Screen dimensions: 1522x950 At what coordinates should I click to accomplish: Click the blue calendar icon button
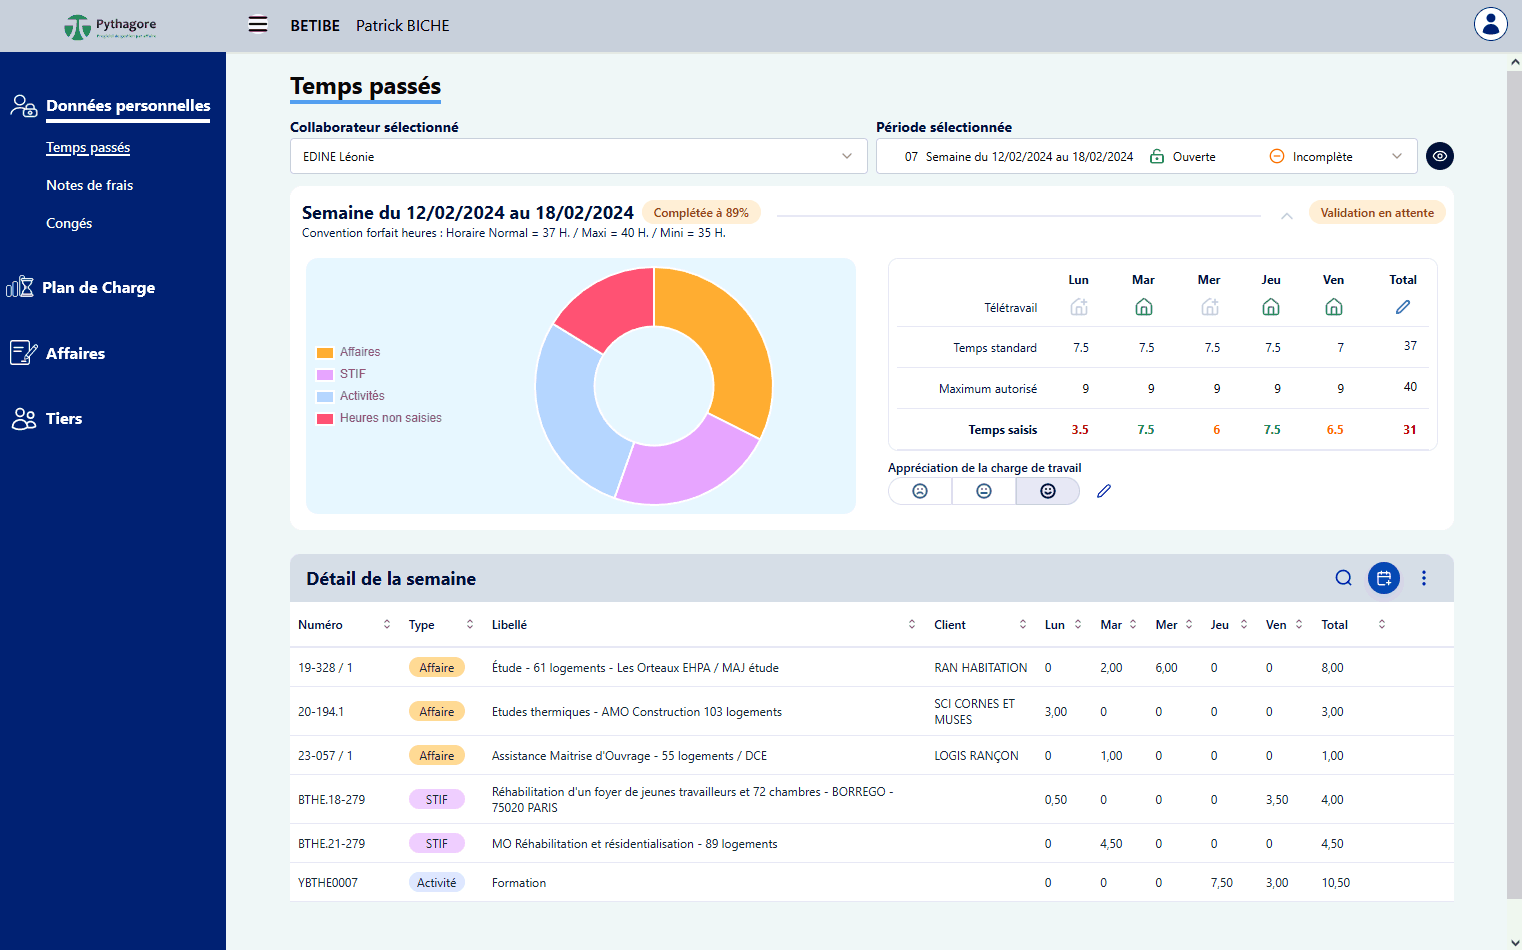[x=1383, y=578]
